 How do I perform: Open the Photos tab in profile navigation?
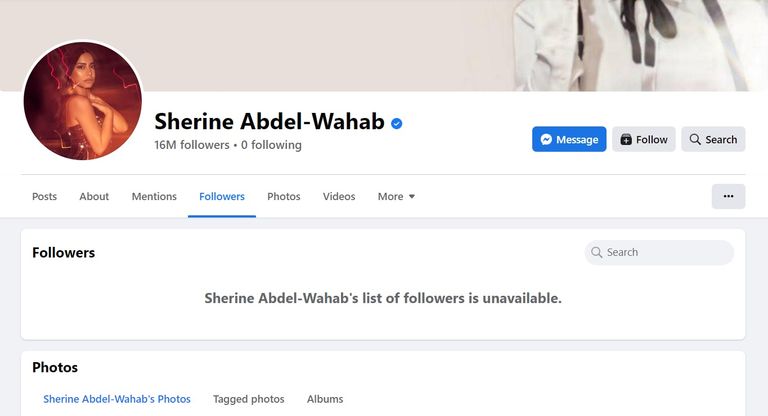[284, 197]
